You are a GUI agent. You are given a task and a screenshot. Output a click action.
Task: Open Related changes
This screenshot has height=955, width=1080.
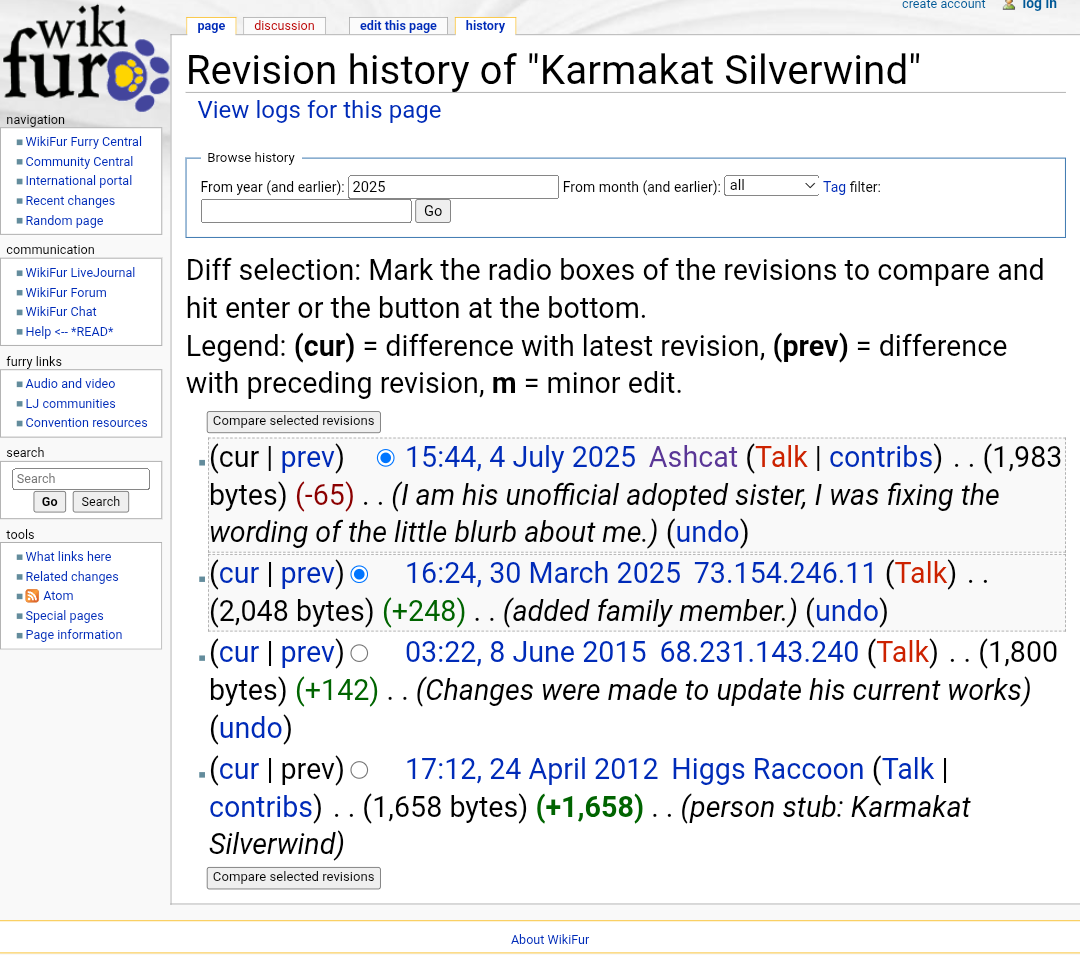pyautogui.click(x=72, y=577)
